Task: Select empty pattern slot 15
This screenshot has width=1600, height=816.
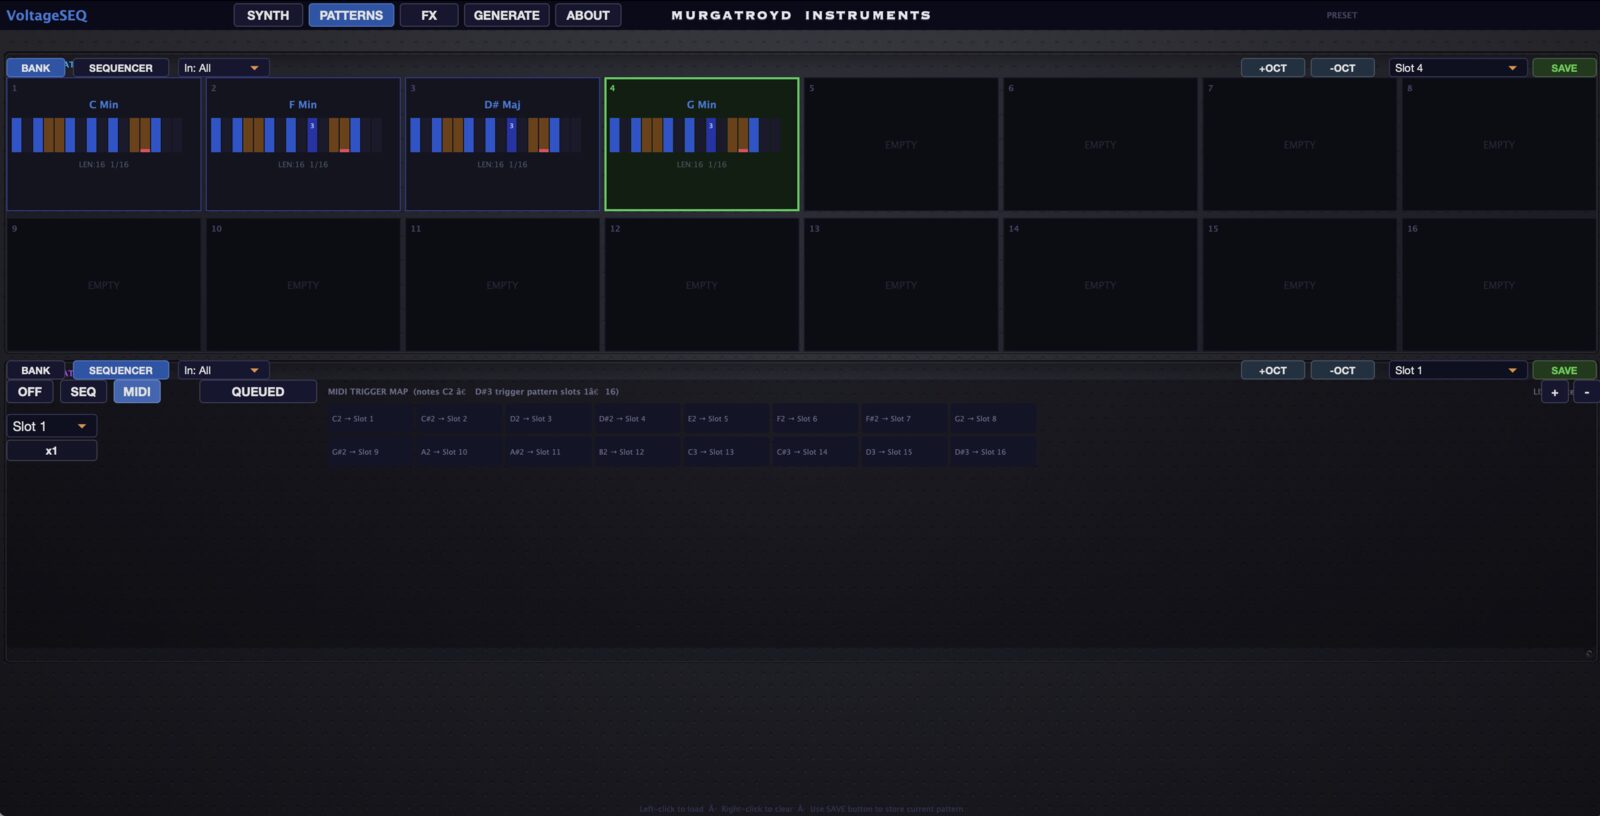Action: tap(1300, 285)
